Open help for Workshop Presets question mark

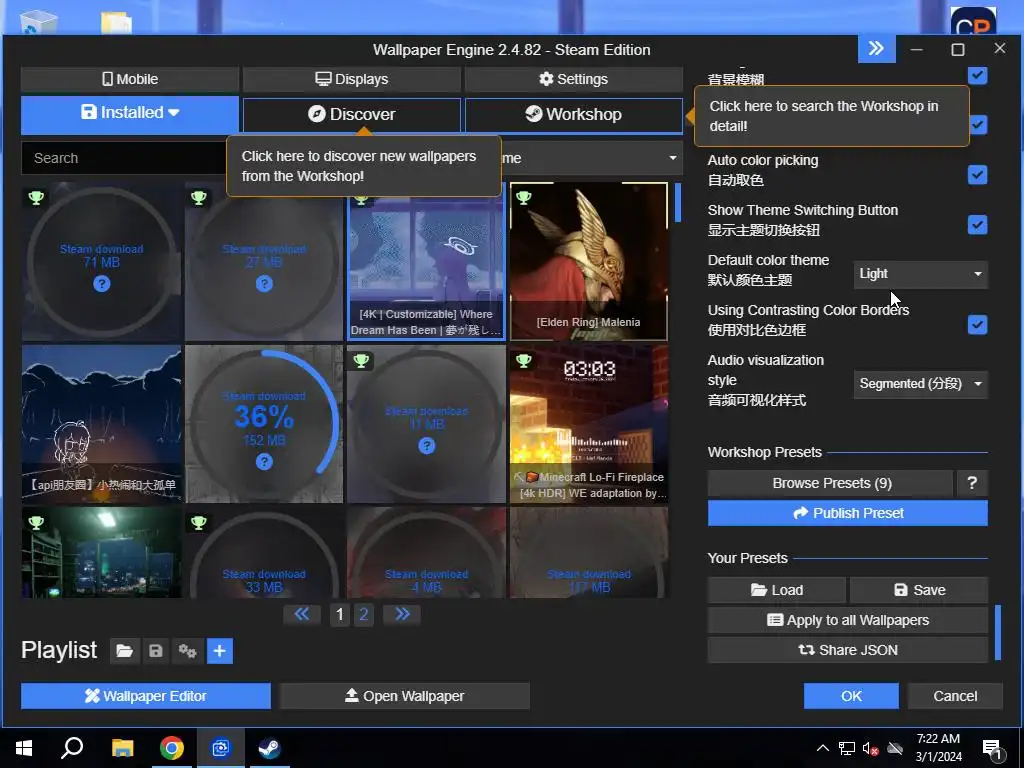click(972, 483)
